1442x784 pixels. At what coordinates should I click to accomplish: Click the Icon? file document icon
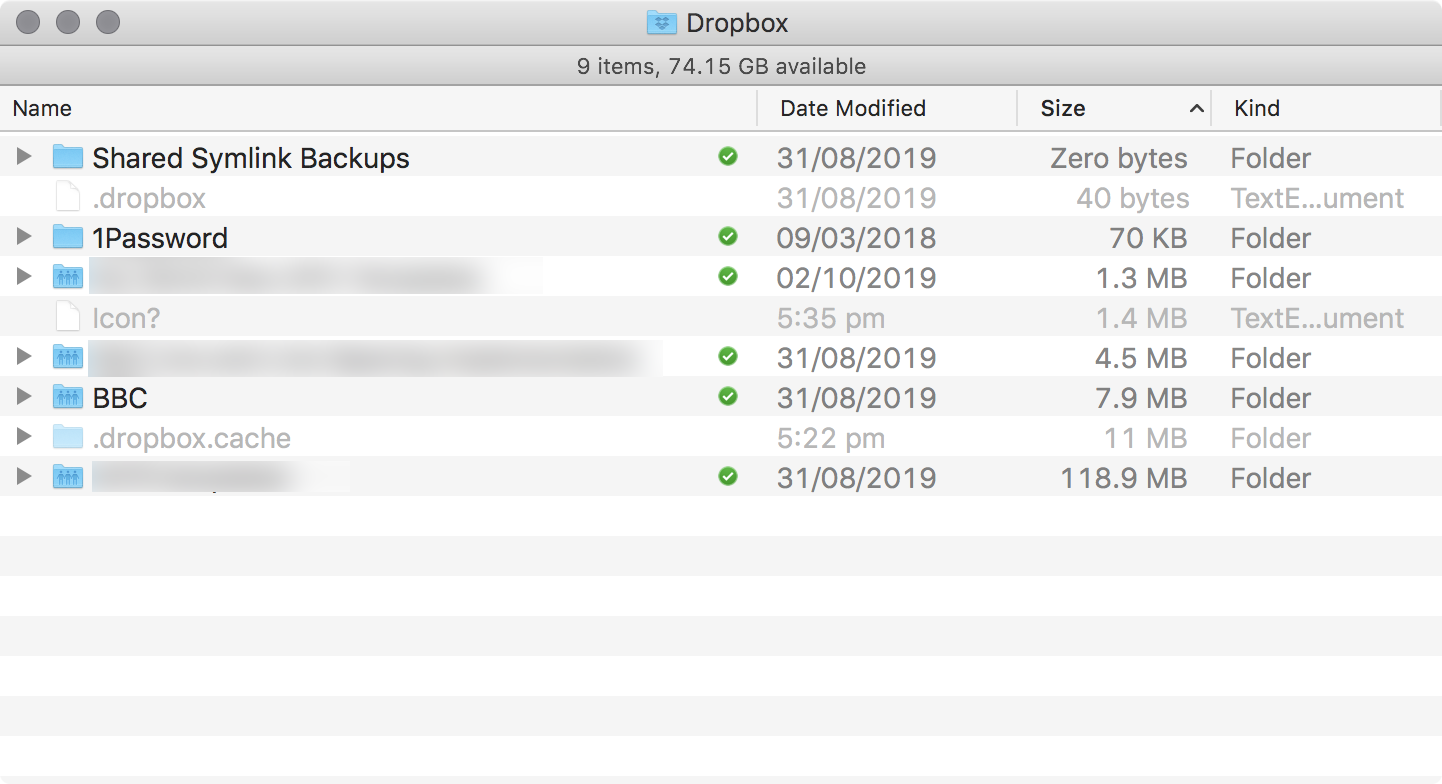(x=67, y=317)
